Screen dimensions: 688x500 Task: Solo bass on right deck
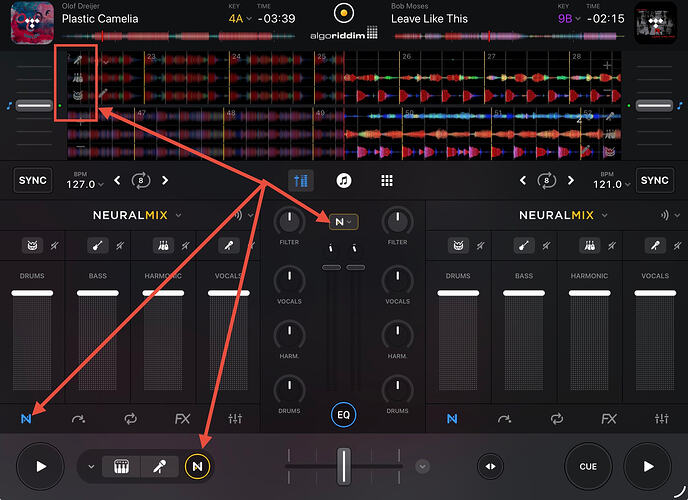point(524,246)
